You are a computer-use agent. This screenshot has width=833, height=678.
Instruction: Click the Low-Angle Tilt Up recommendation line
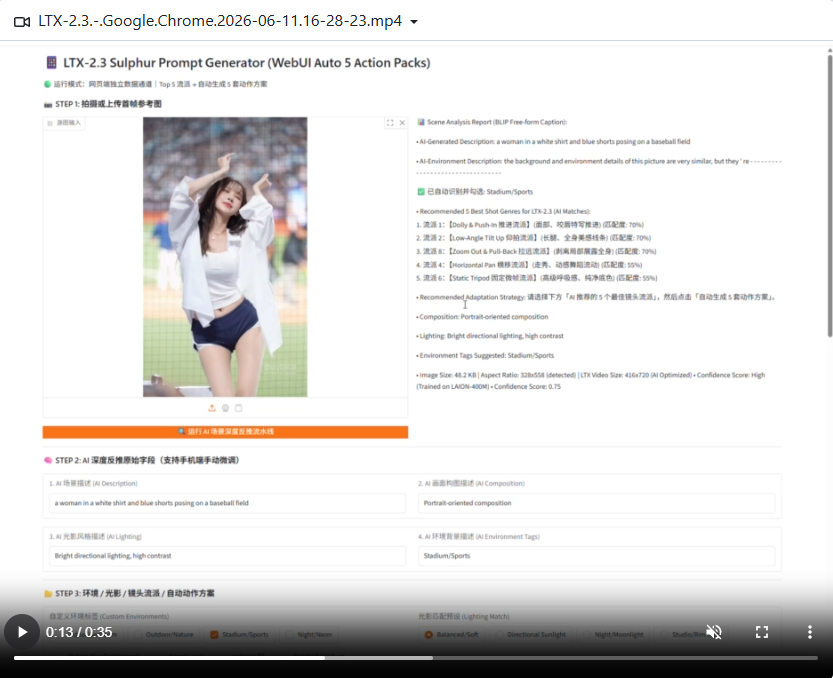pos(533,238)
